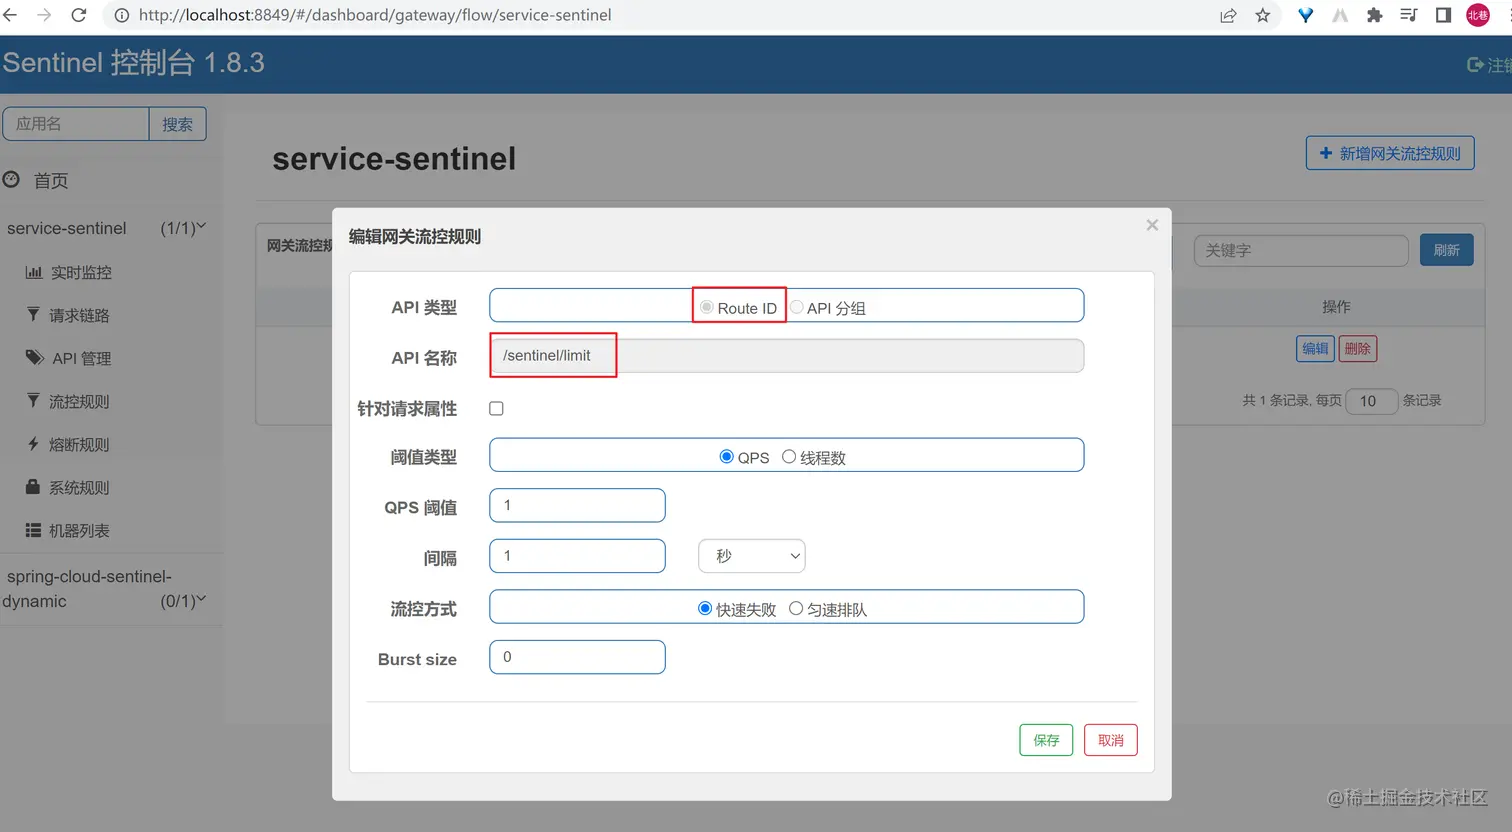Open 机器列表 menu item
The image size is (1512, 832).
point(79,530)
